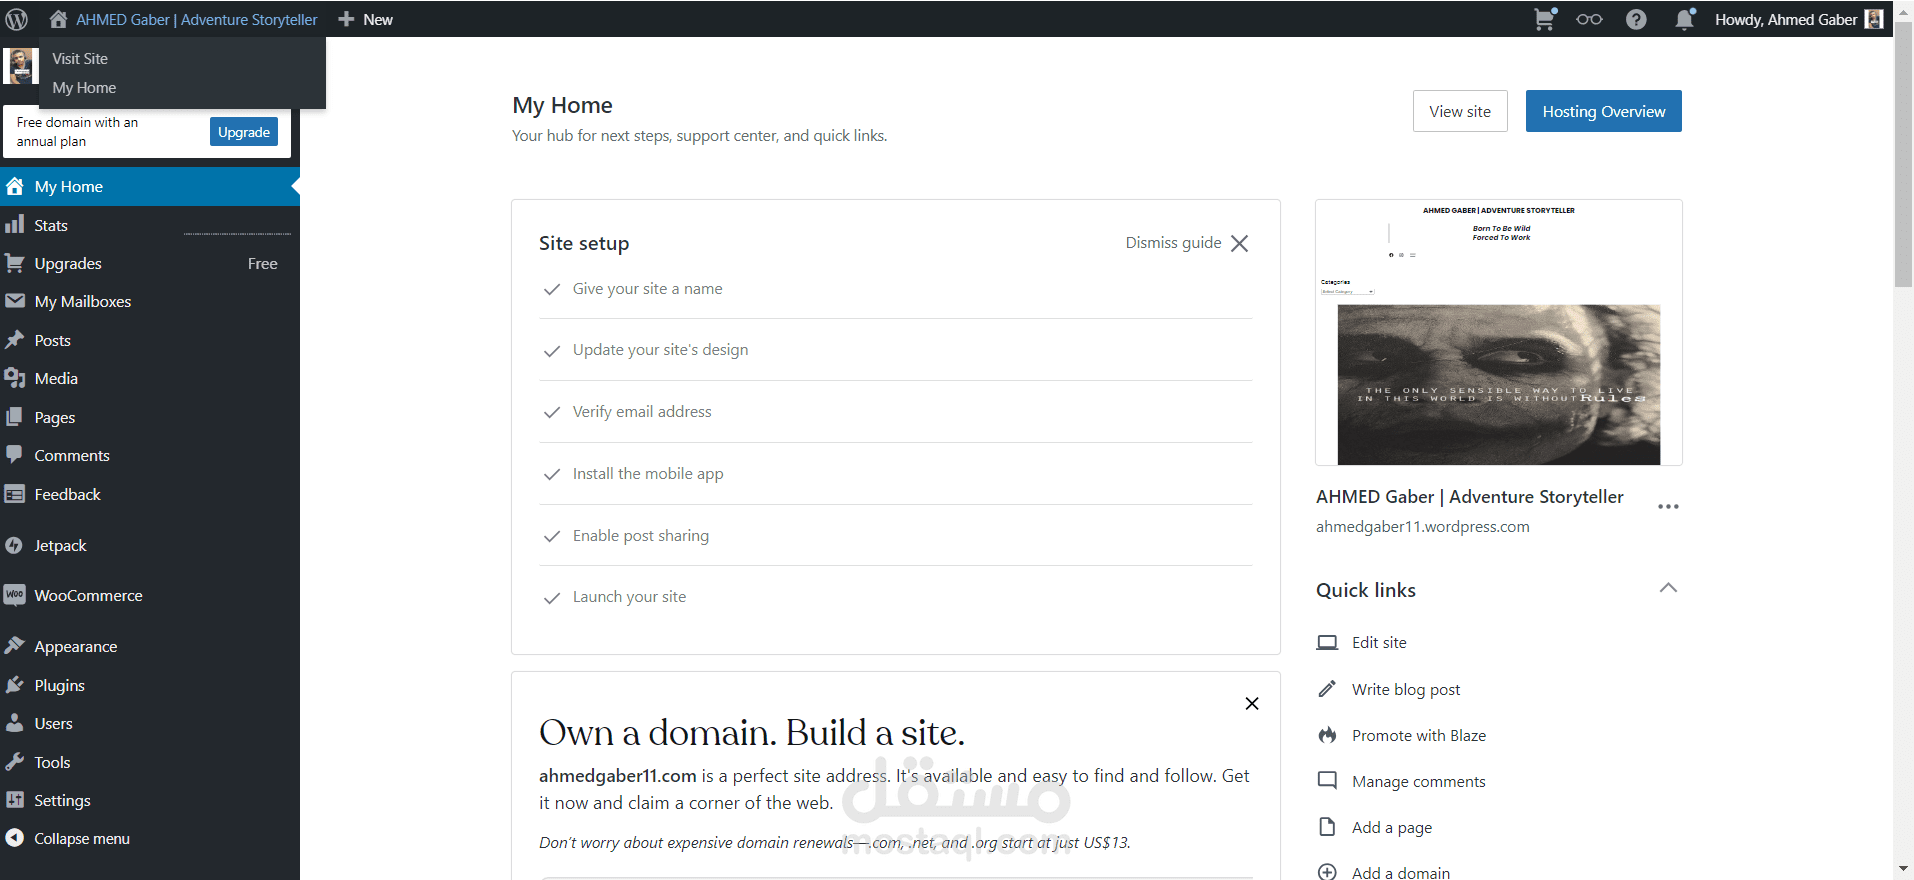Open the Upgrades menu item
The width and height of the screenshot is (1914, 880).
150,263
